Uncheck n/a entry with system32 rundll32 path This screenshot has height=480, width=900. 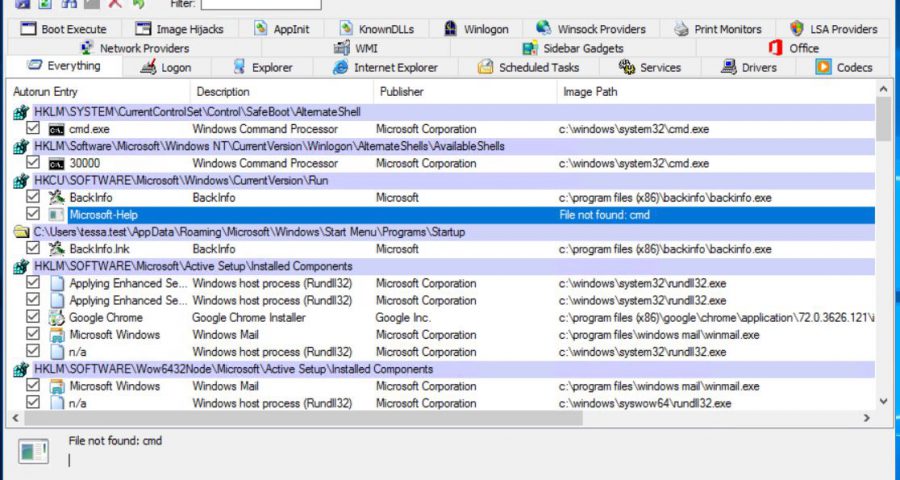[33, 351]
